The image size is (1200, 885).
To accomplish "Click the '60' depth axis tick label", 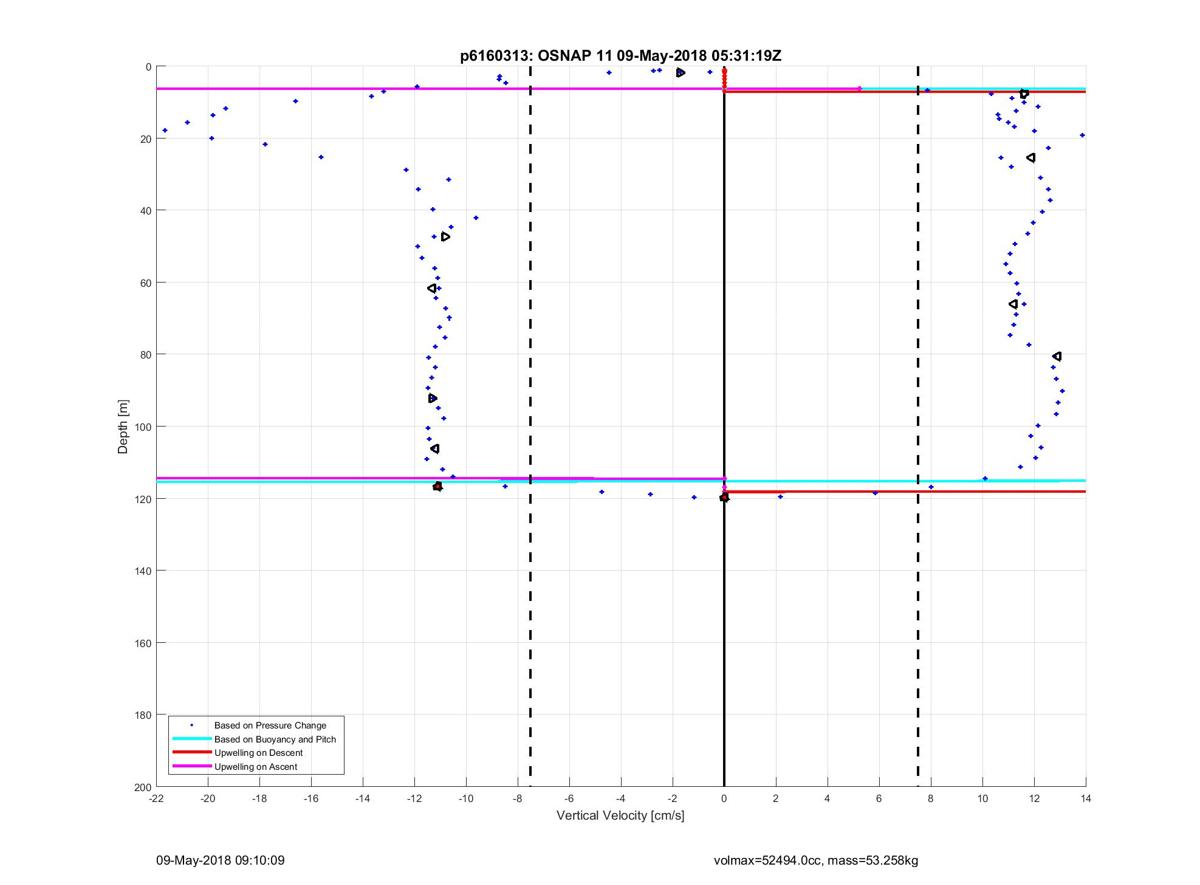I will 145,283.
